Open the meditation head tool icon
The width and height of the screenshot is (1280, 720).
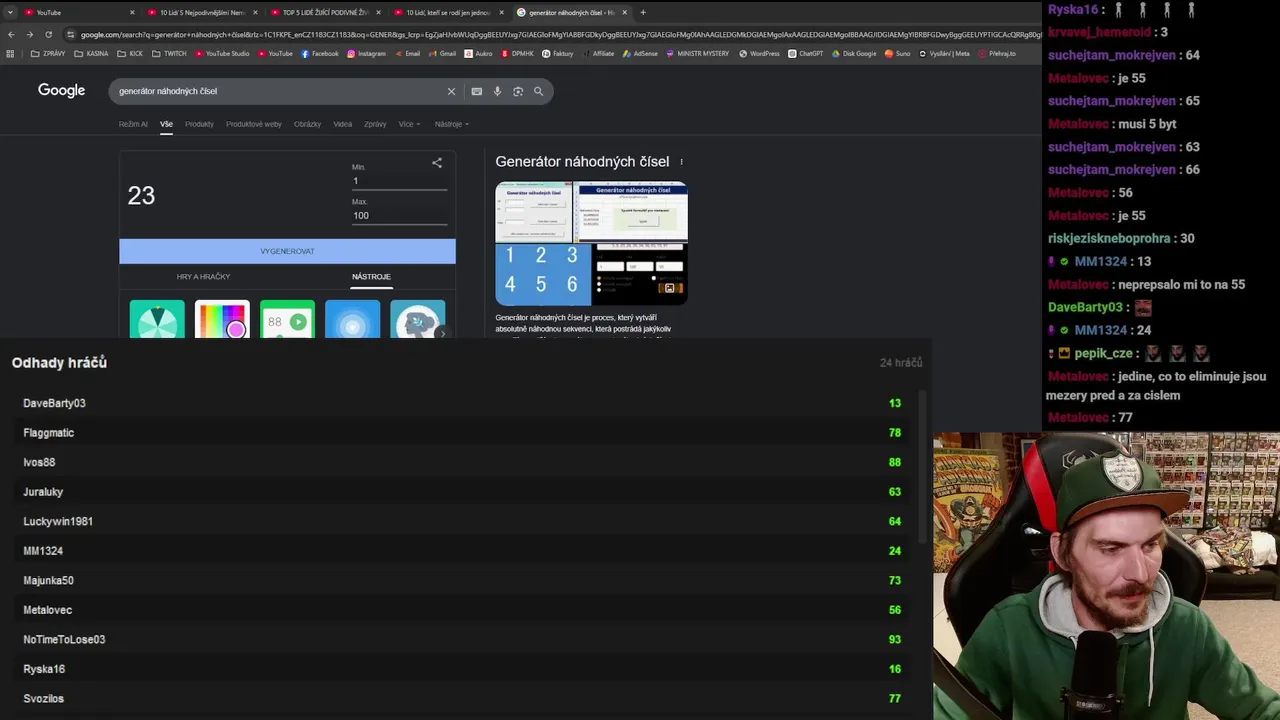pyautogui.click(x=417, y=320)
